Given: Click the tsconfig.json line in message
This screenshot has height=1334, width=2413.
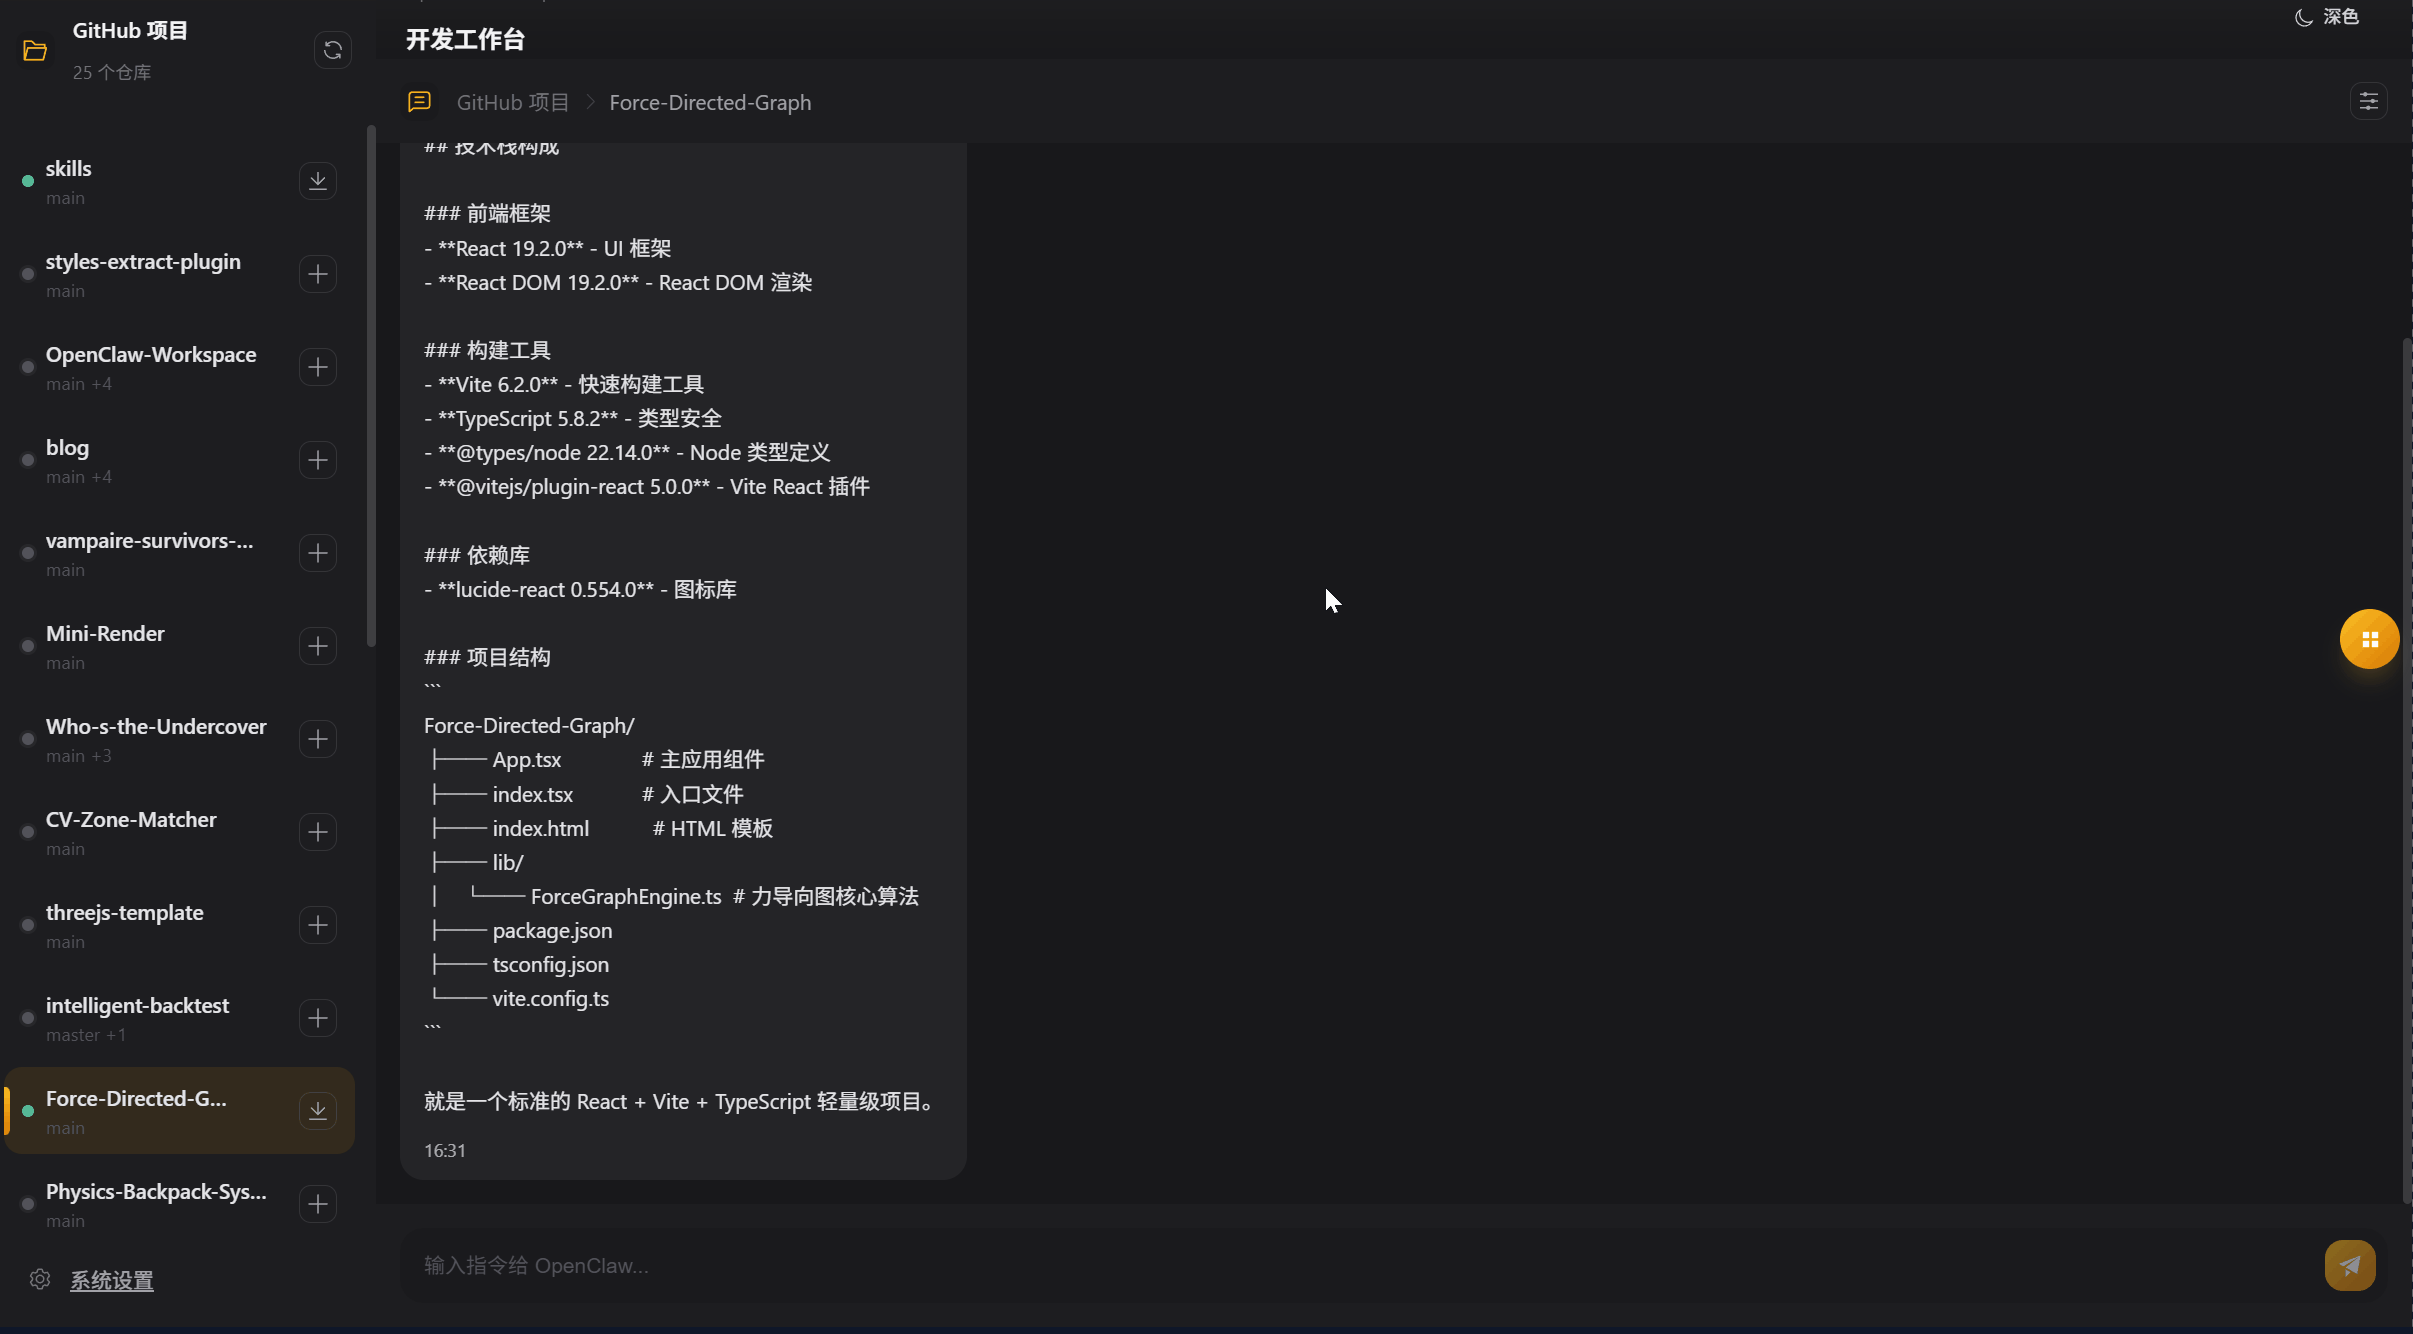Looking at the screenshot, I should click(520, 964).
